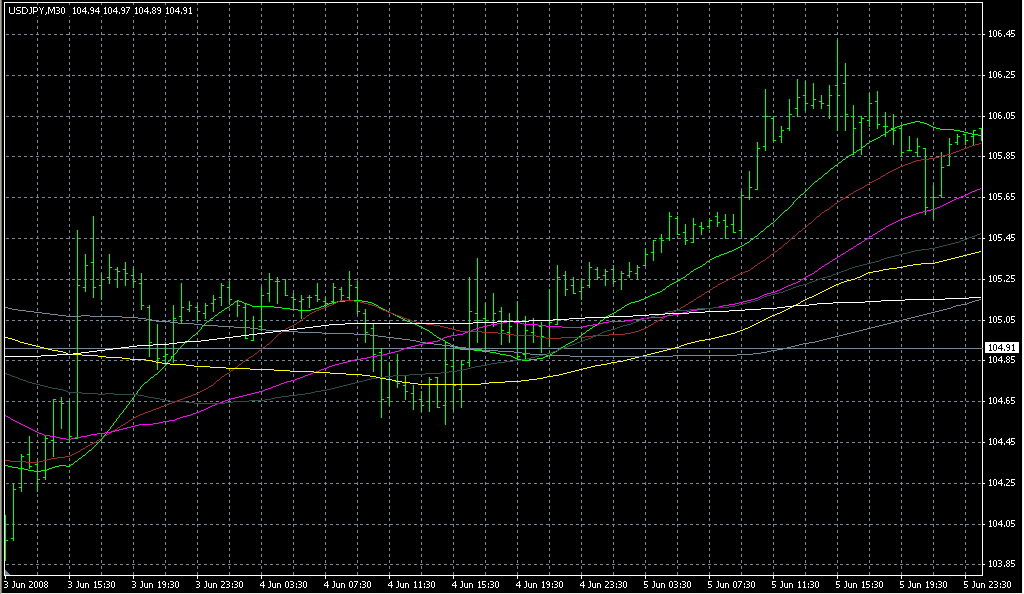
Task: Select the 5 Jun 07:30 time label
Action: (x=733, y=583)
